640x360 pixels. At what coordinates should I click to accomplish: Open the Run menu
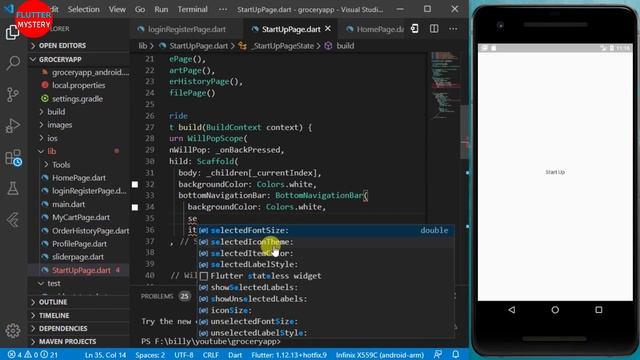pyautogui.click(x=161, y=9)
